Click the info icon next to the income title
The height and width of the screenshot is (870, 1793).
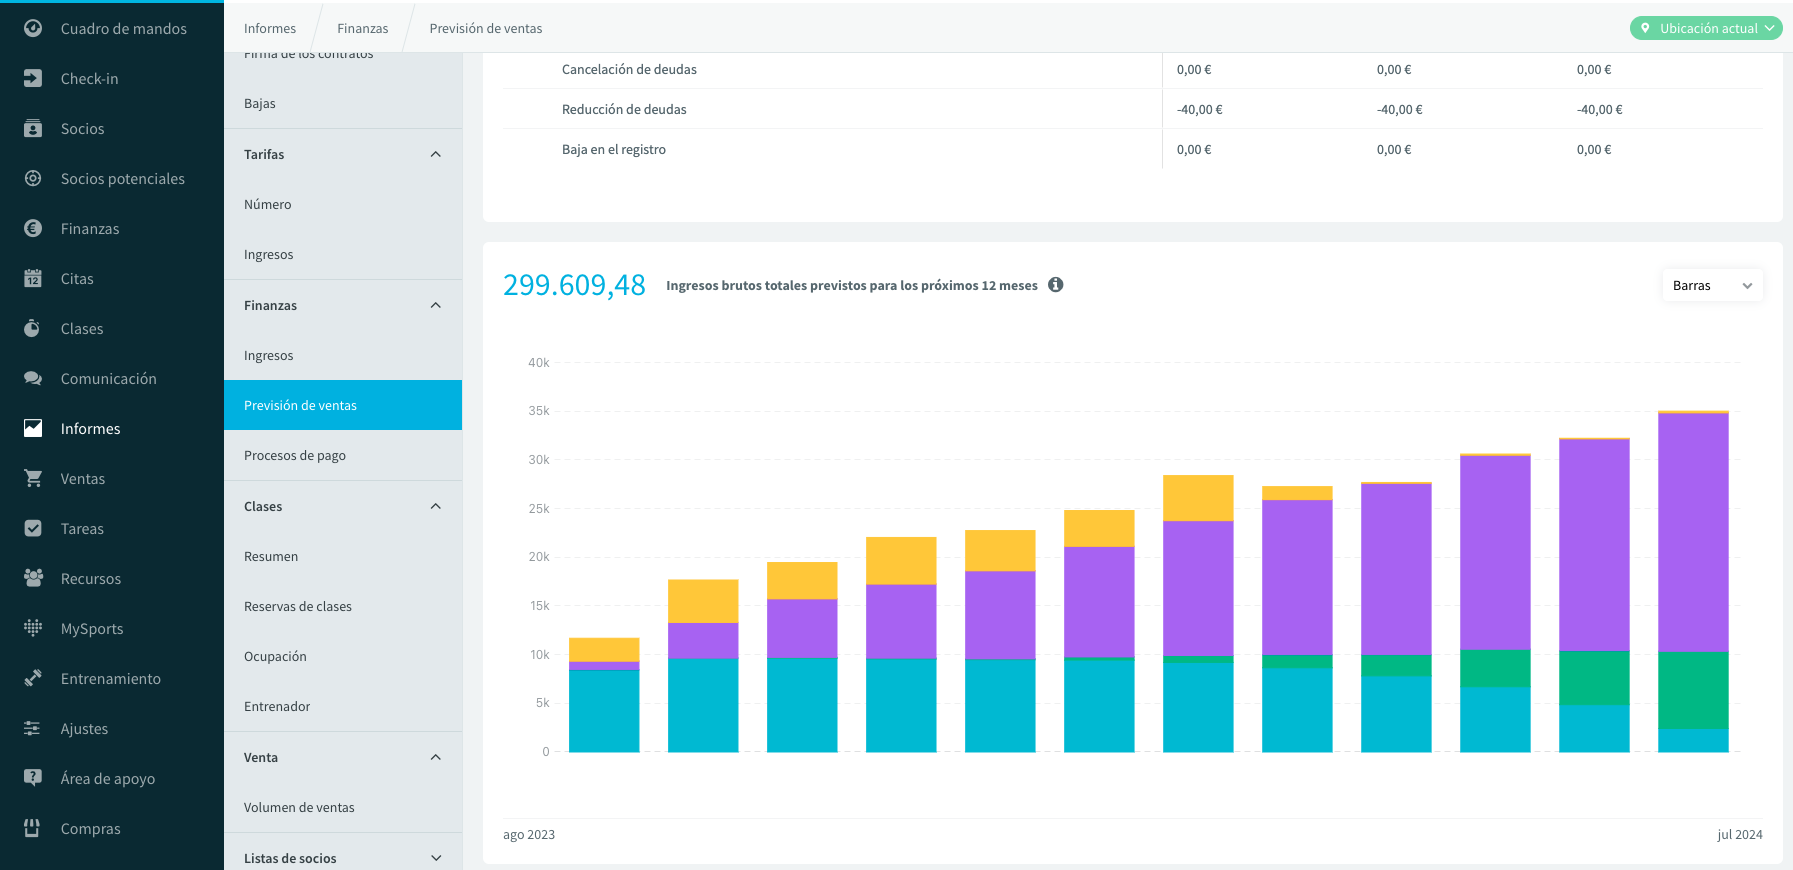tap(1055, 285)
